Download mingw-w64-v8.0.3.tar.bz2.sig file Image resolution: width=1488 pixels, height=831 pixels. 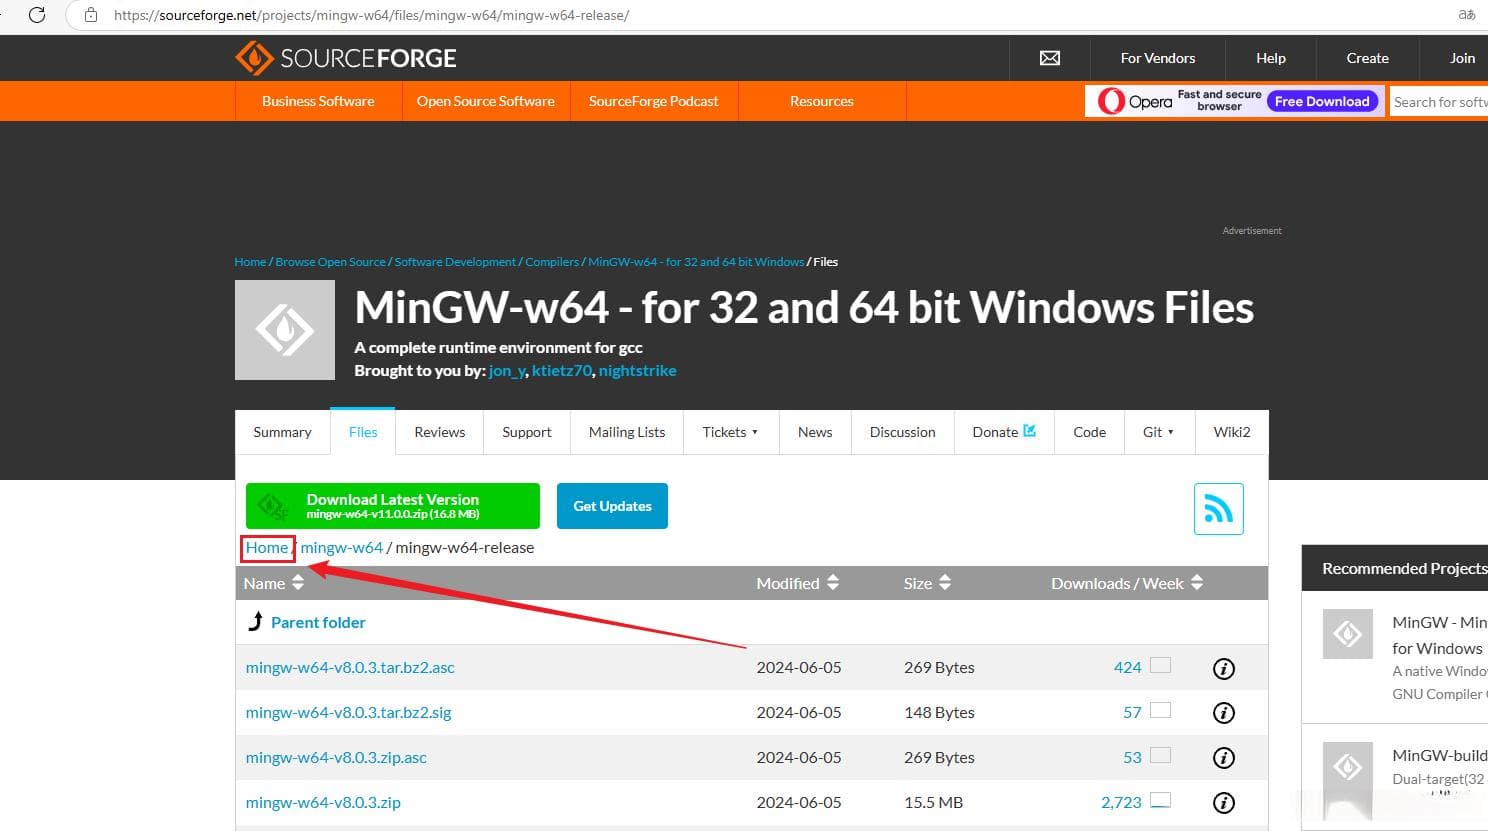click(348, 712)
